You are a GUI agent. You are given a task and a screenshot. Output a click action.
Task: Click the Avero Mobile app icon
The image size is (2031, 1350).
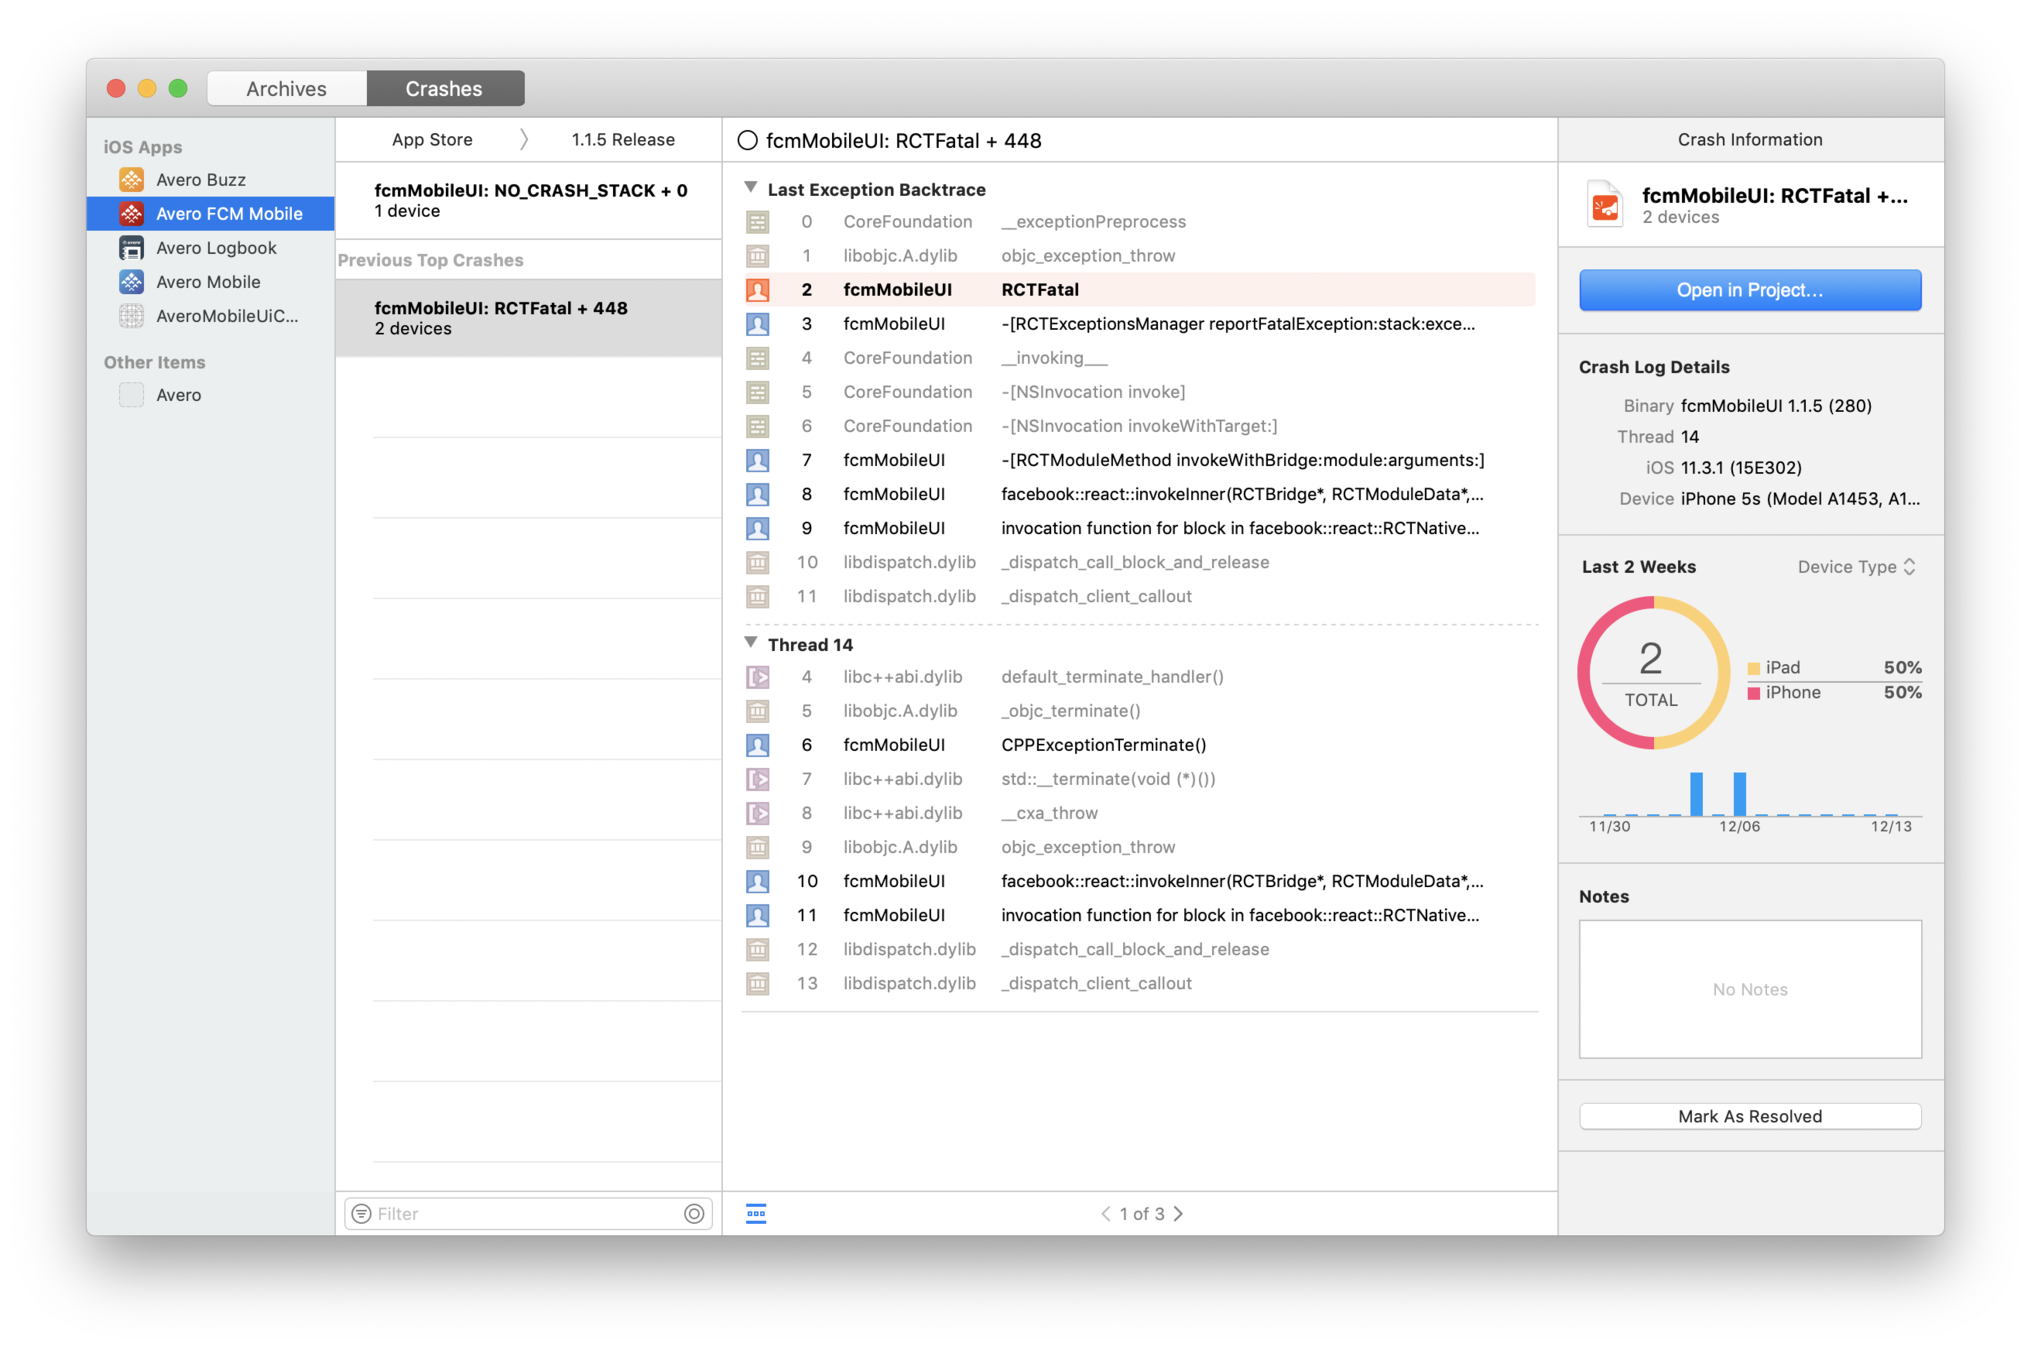pyautogui.click(x=131, y=282)
